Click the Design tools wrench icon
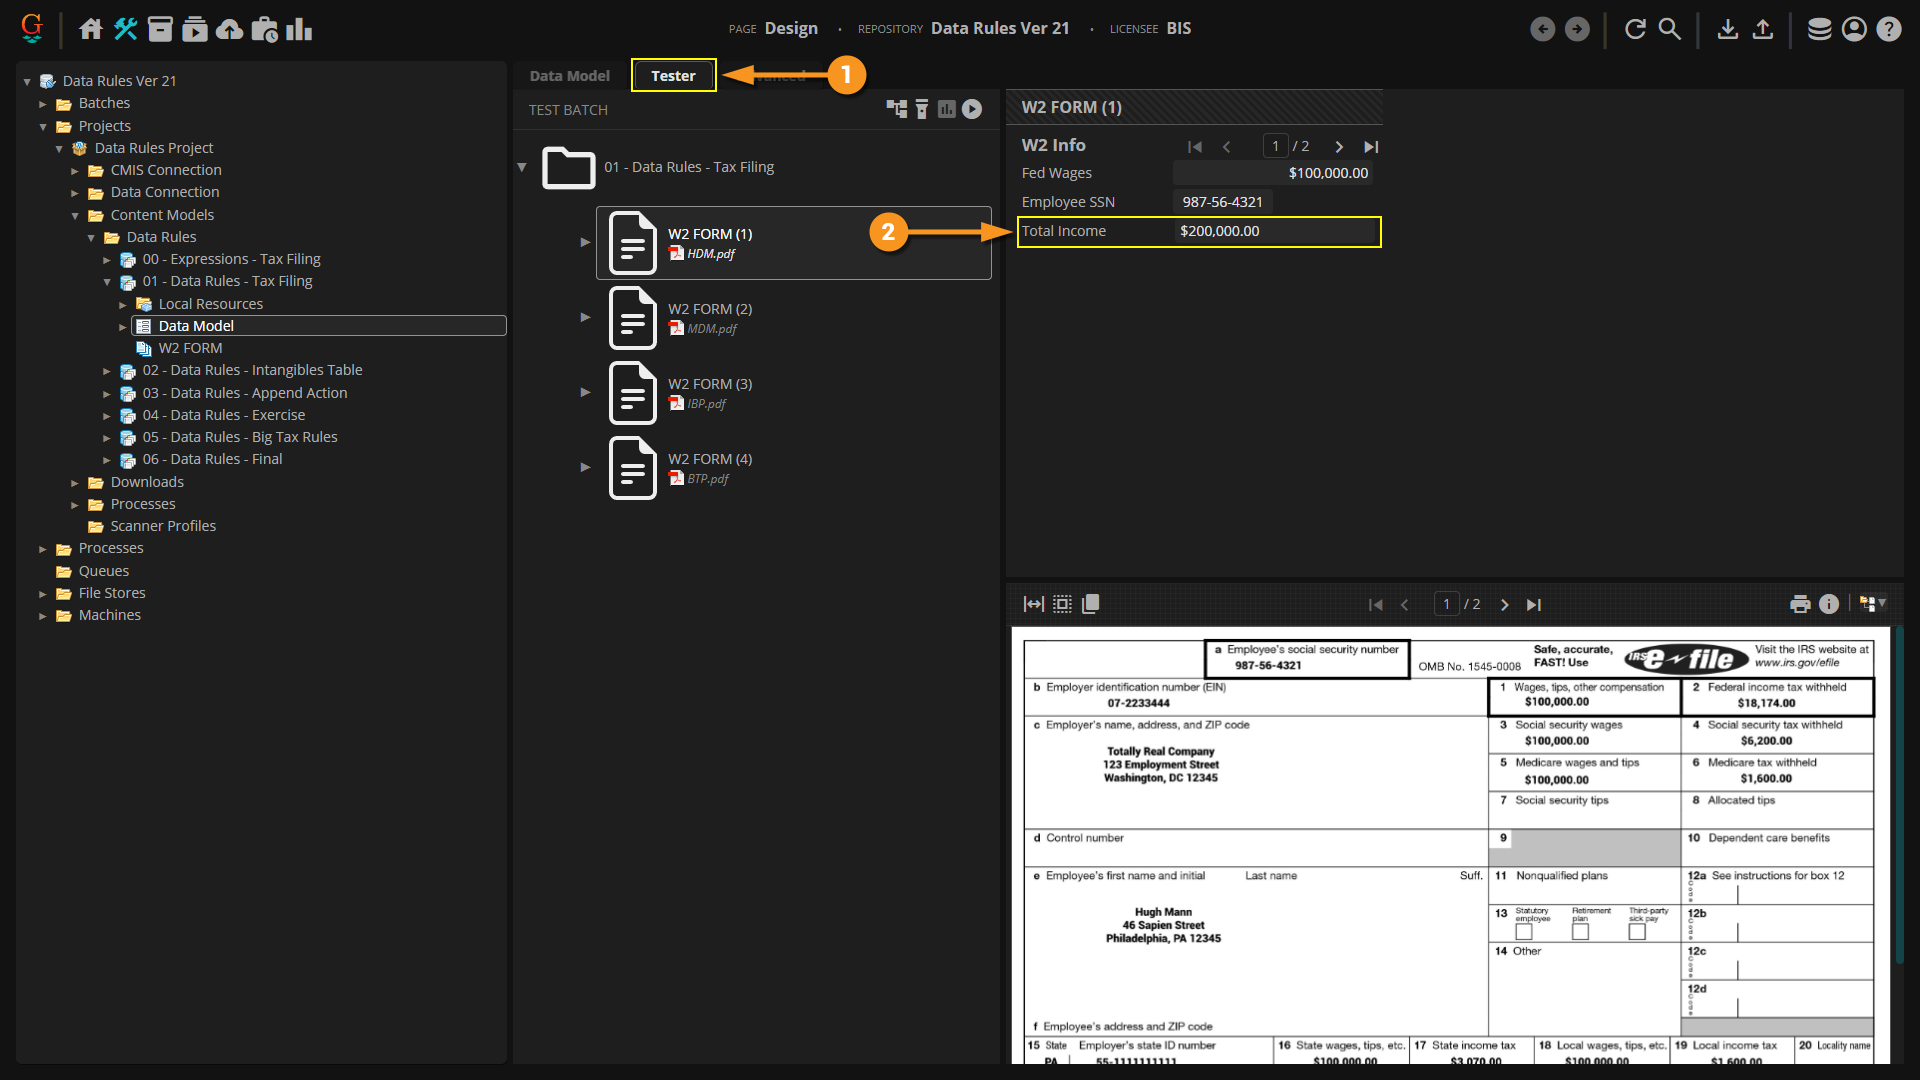 tap(126, 29)
